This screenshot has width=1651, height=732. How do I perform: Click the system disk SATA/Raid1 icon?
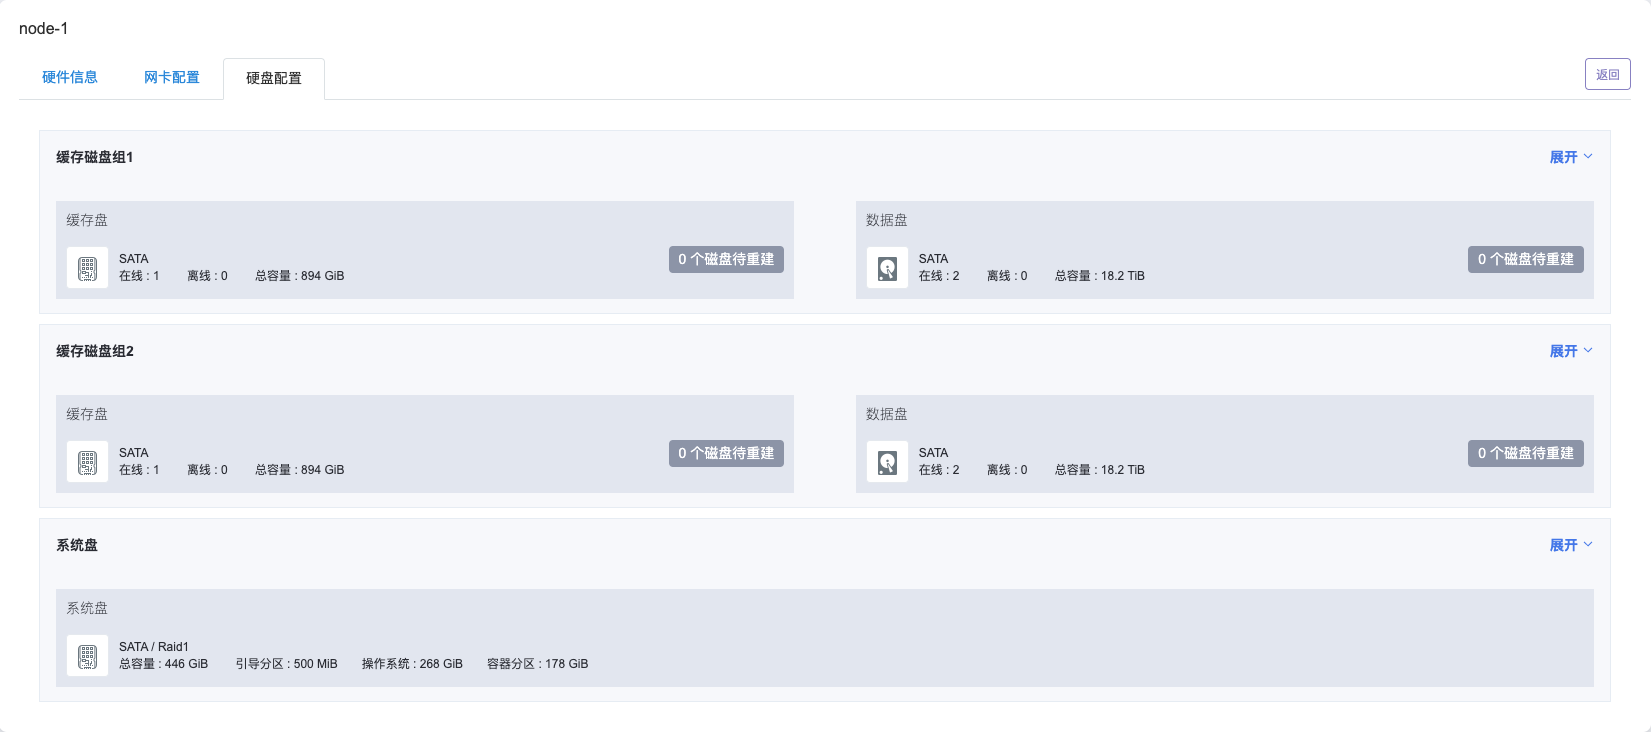point(87,656)
